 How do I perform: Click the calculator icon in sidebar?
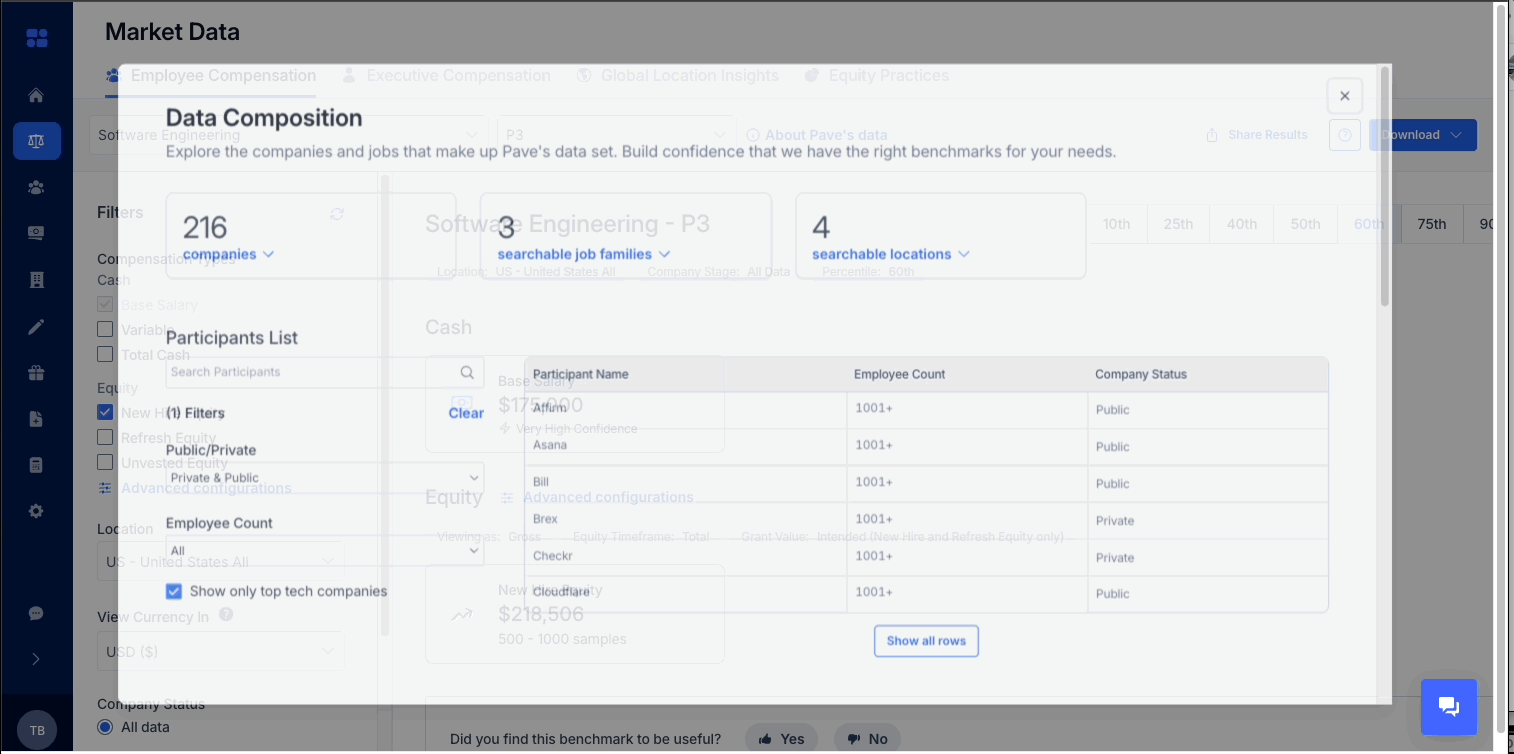point(35,464)
